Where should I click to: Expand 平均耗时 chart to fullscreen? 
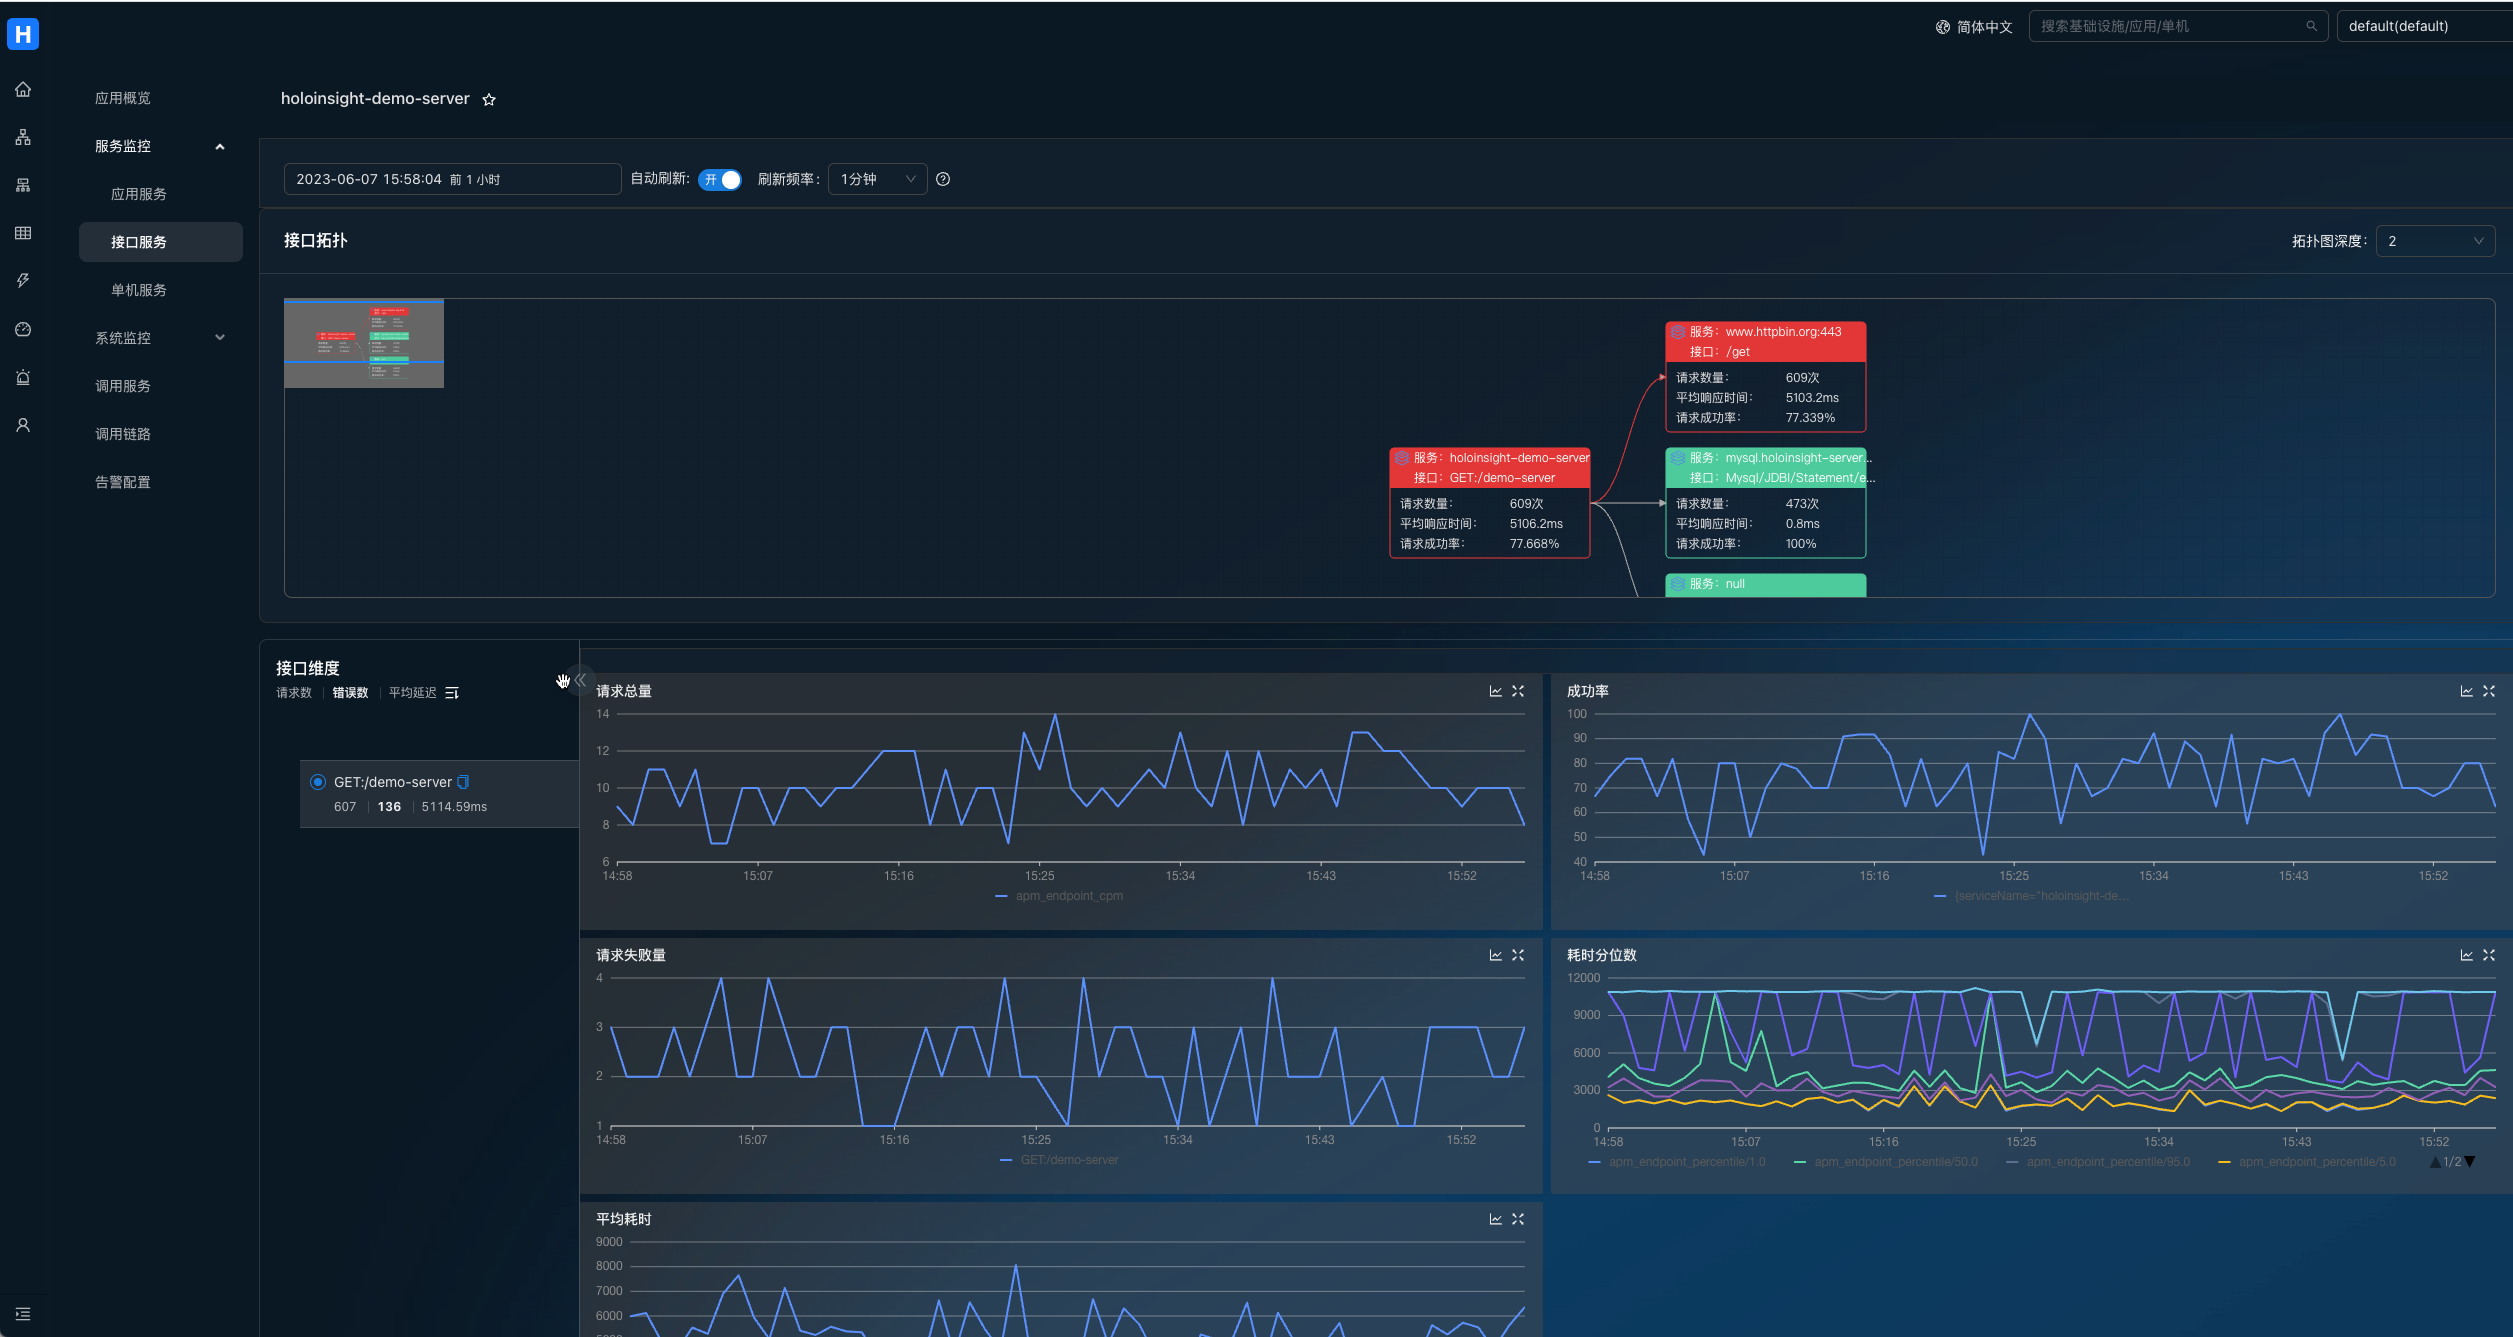[1518, 1219]
